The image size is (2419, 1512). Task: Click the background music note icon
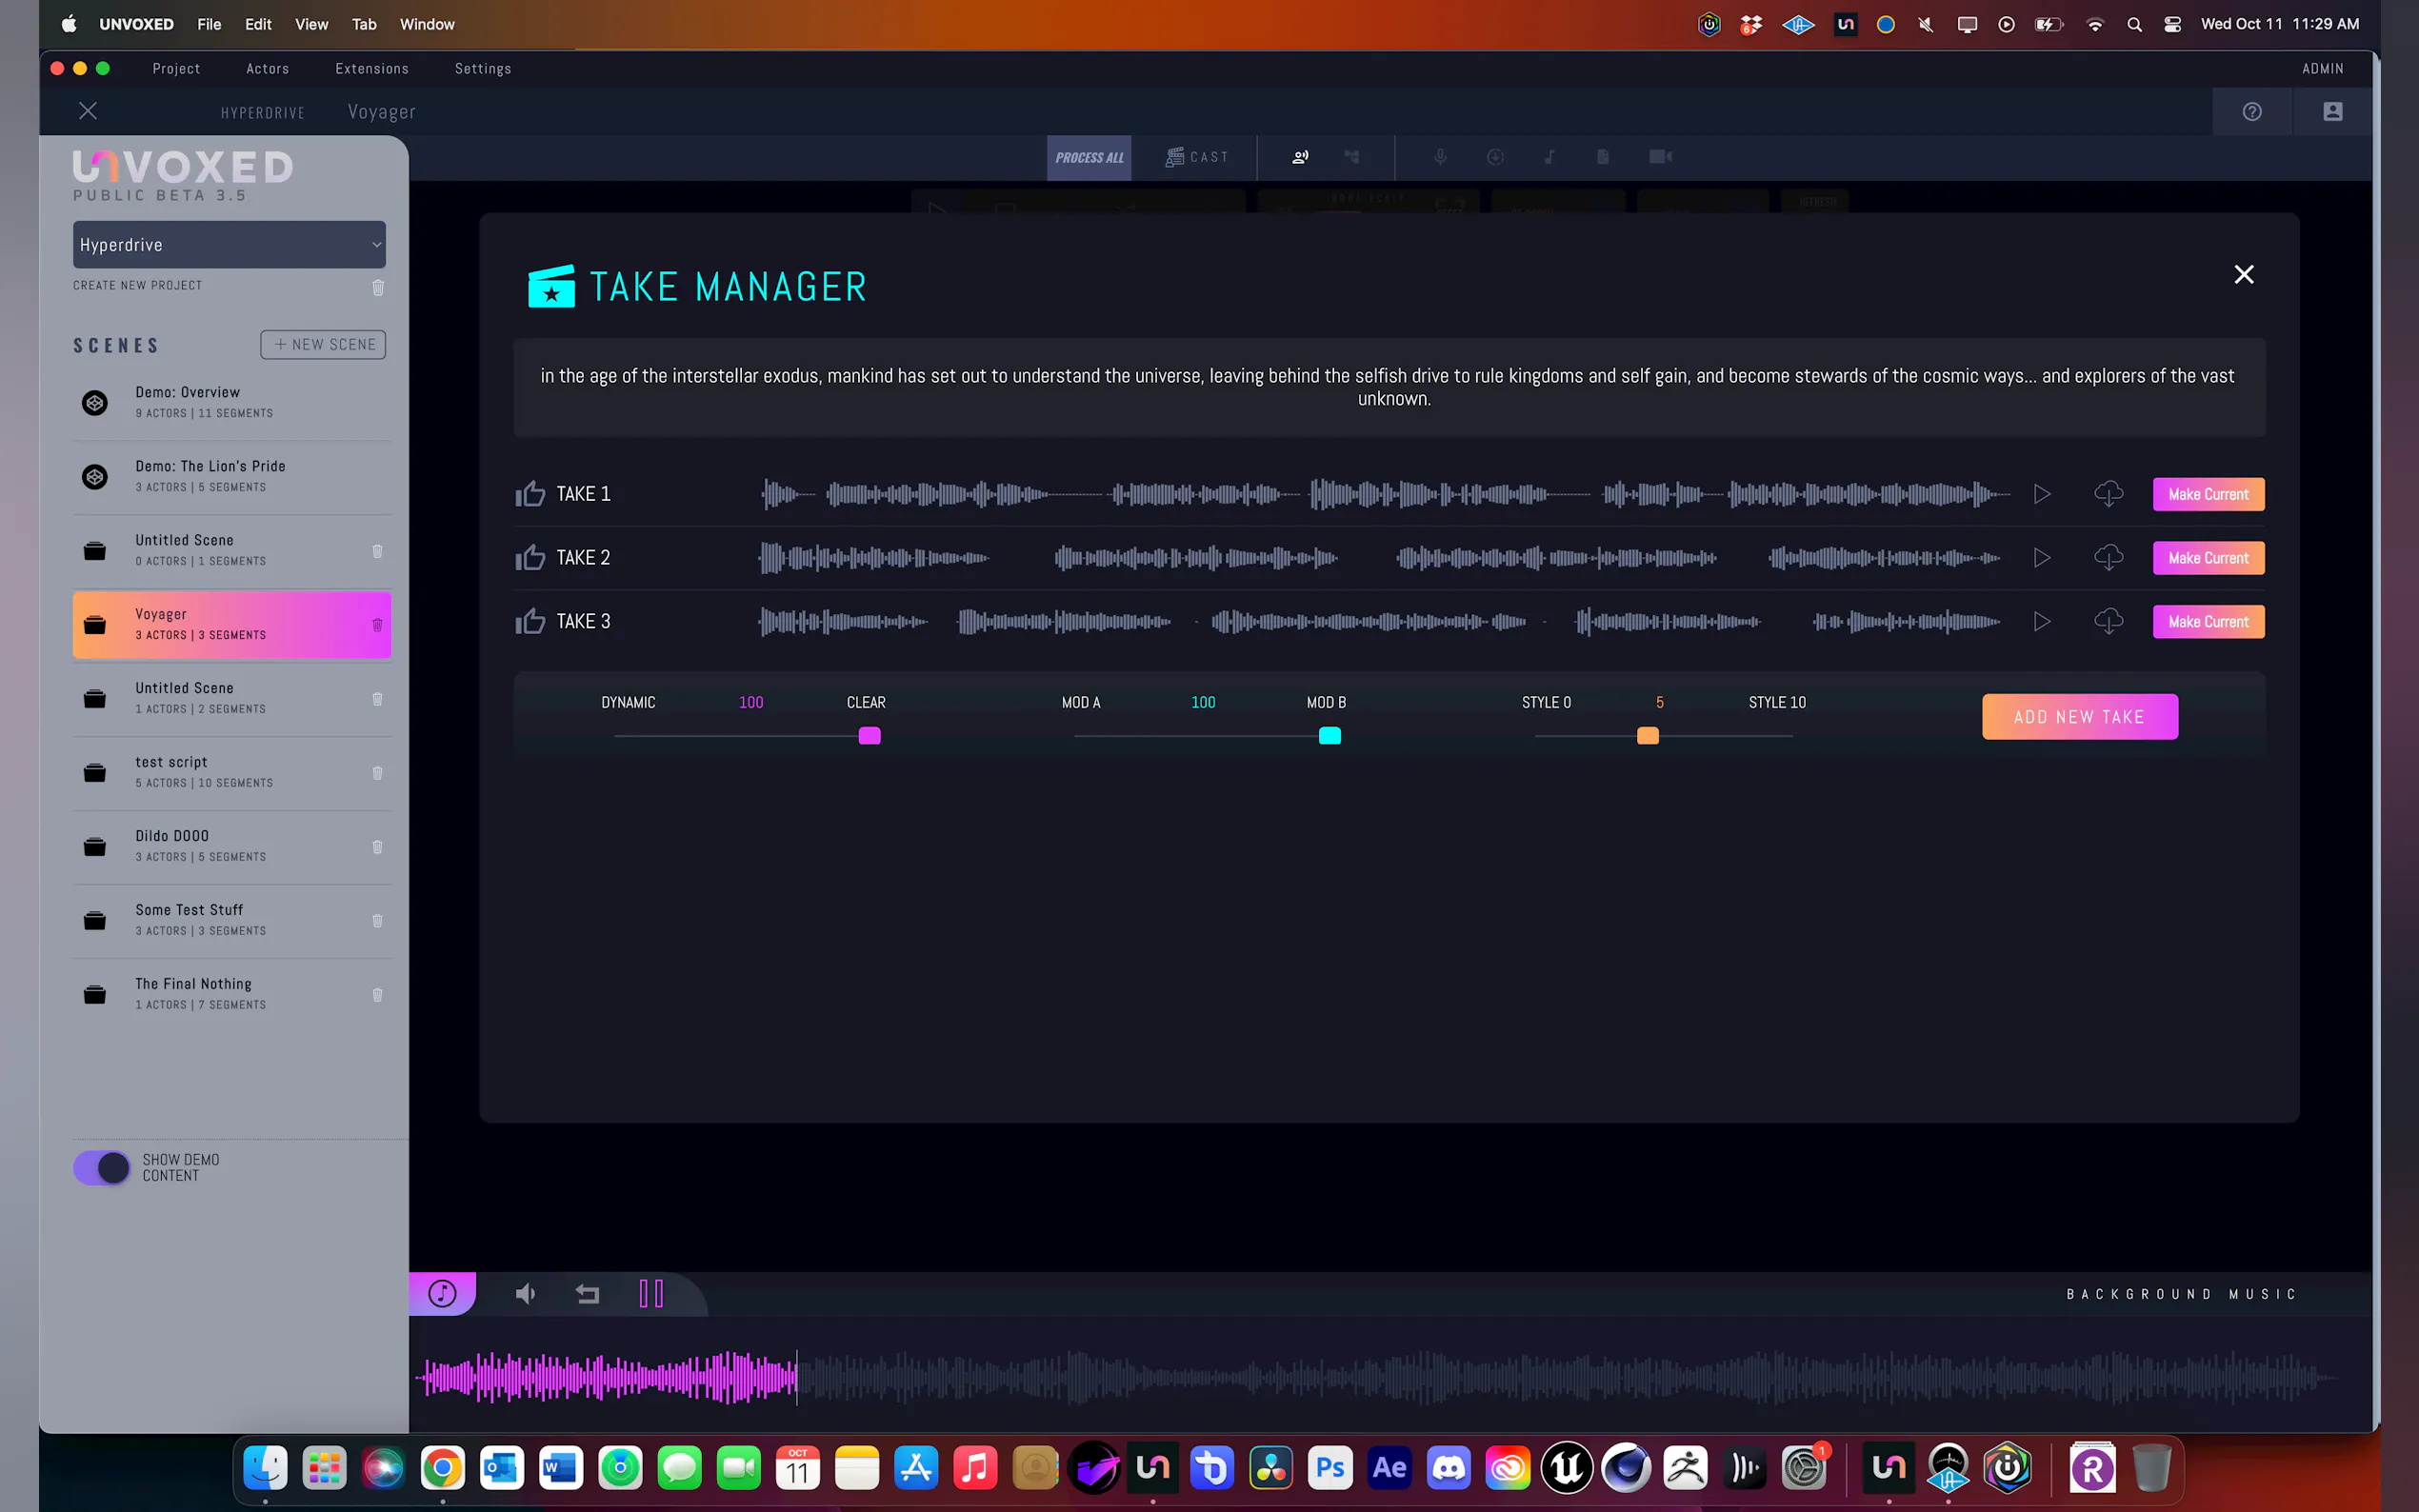(442, 1293)
